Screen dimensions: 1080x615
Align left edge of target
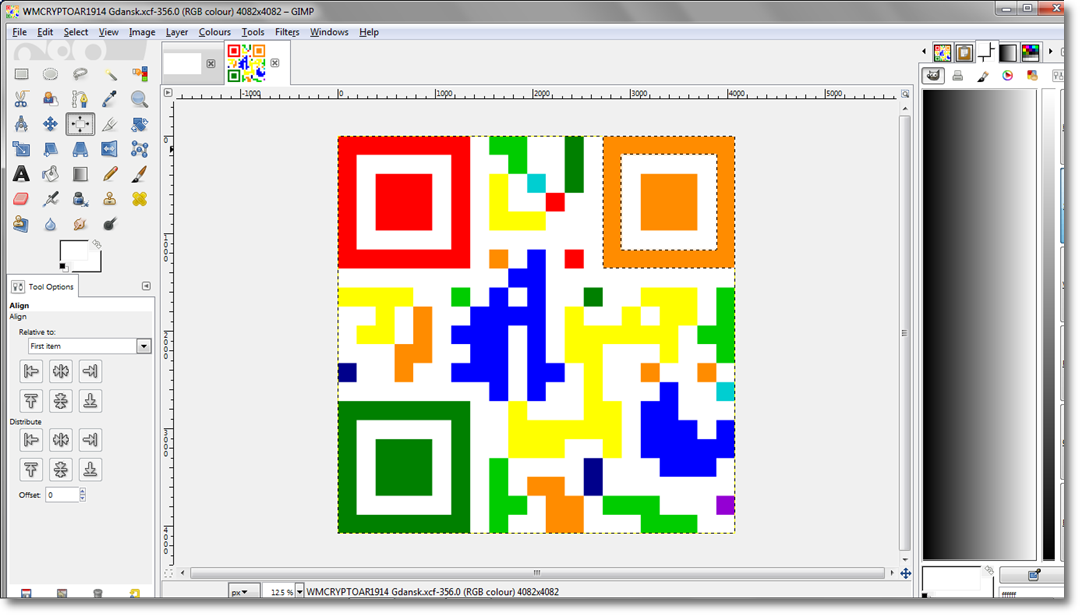coord(31,371)
